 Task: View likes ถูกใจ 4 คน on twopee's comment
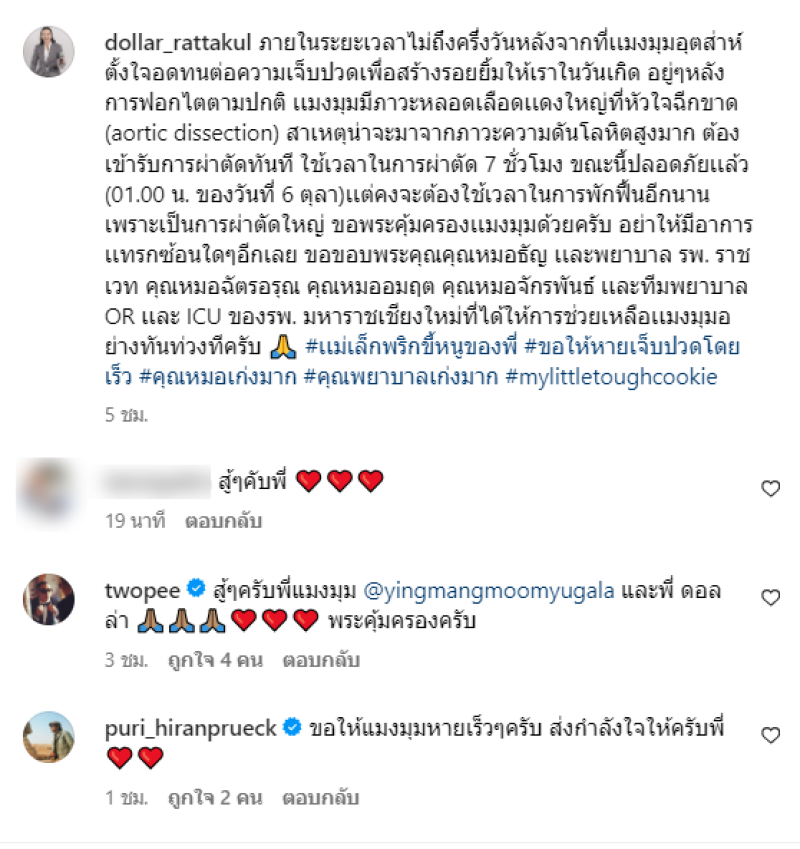coord(215,661)
